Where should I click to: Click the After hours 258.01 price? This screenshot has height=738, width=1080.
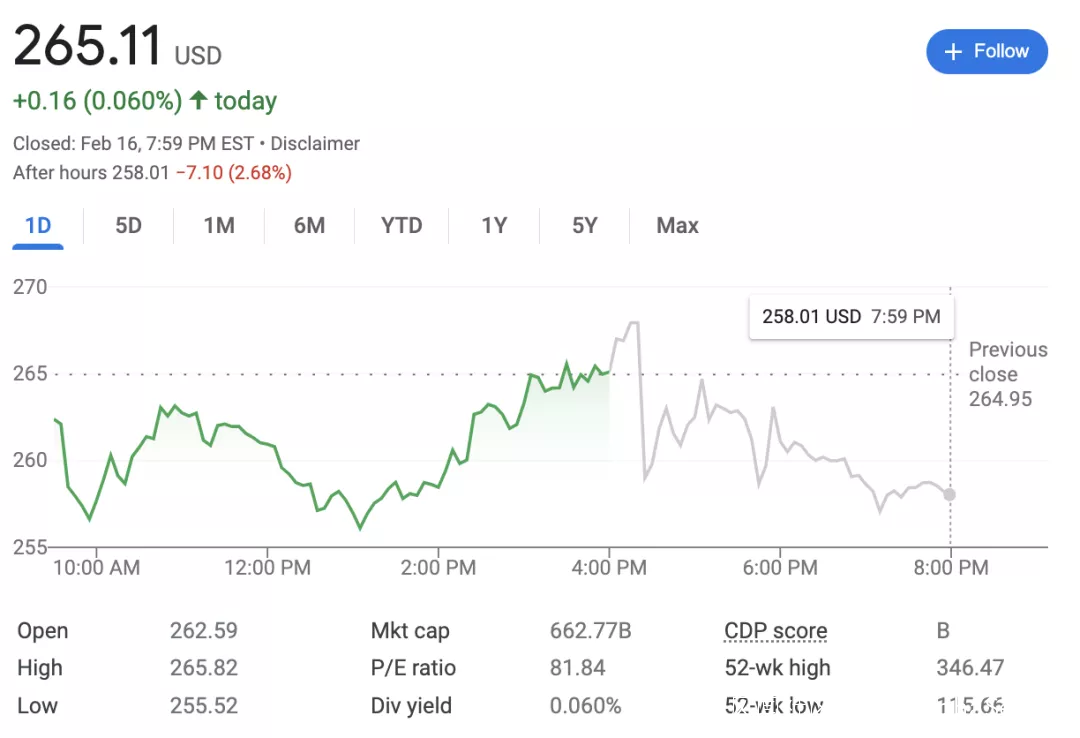(x=140, y=173)
